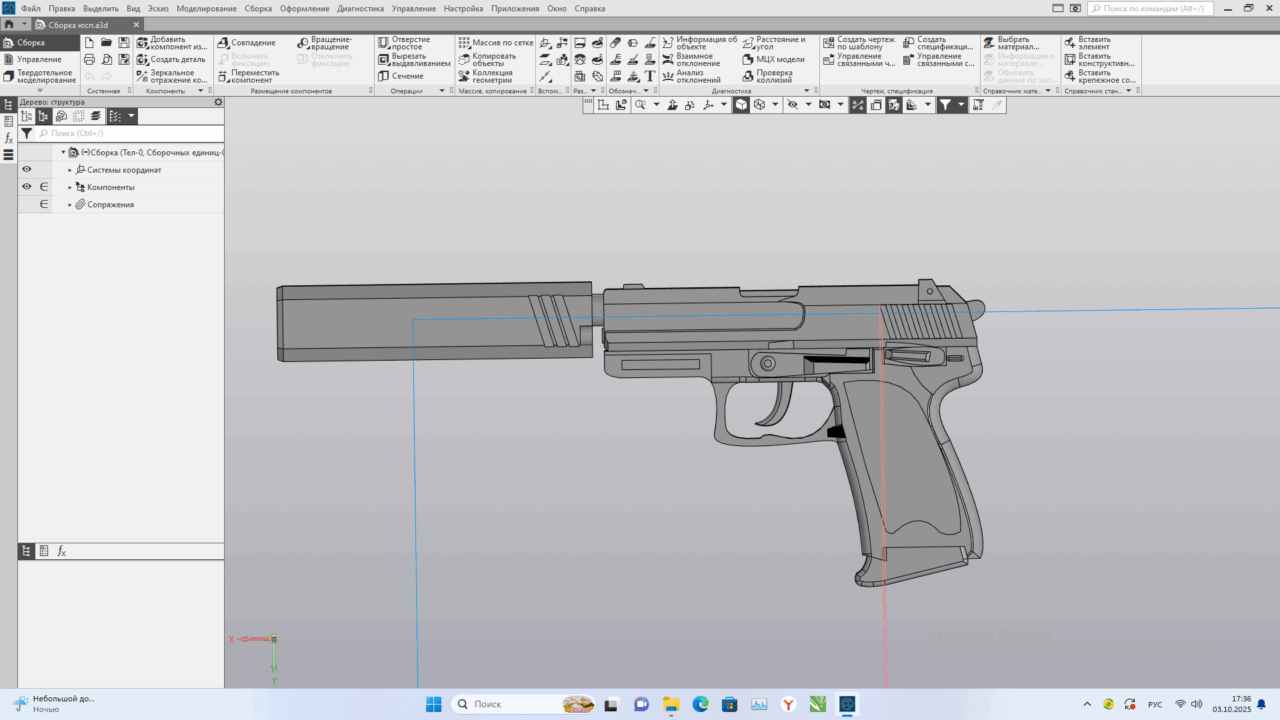Toggle visibility of Компоненты in the tree
Image resolution: width=1280 pixels, height=720 pixels.
point(27,187)
